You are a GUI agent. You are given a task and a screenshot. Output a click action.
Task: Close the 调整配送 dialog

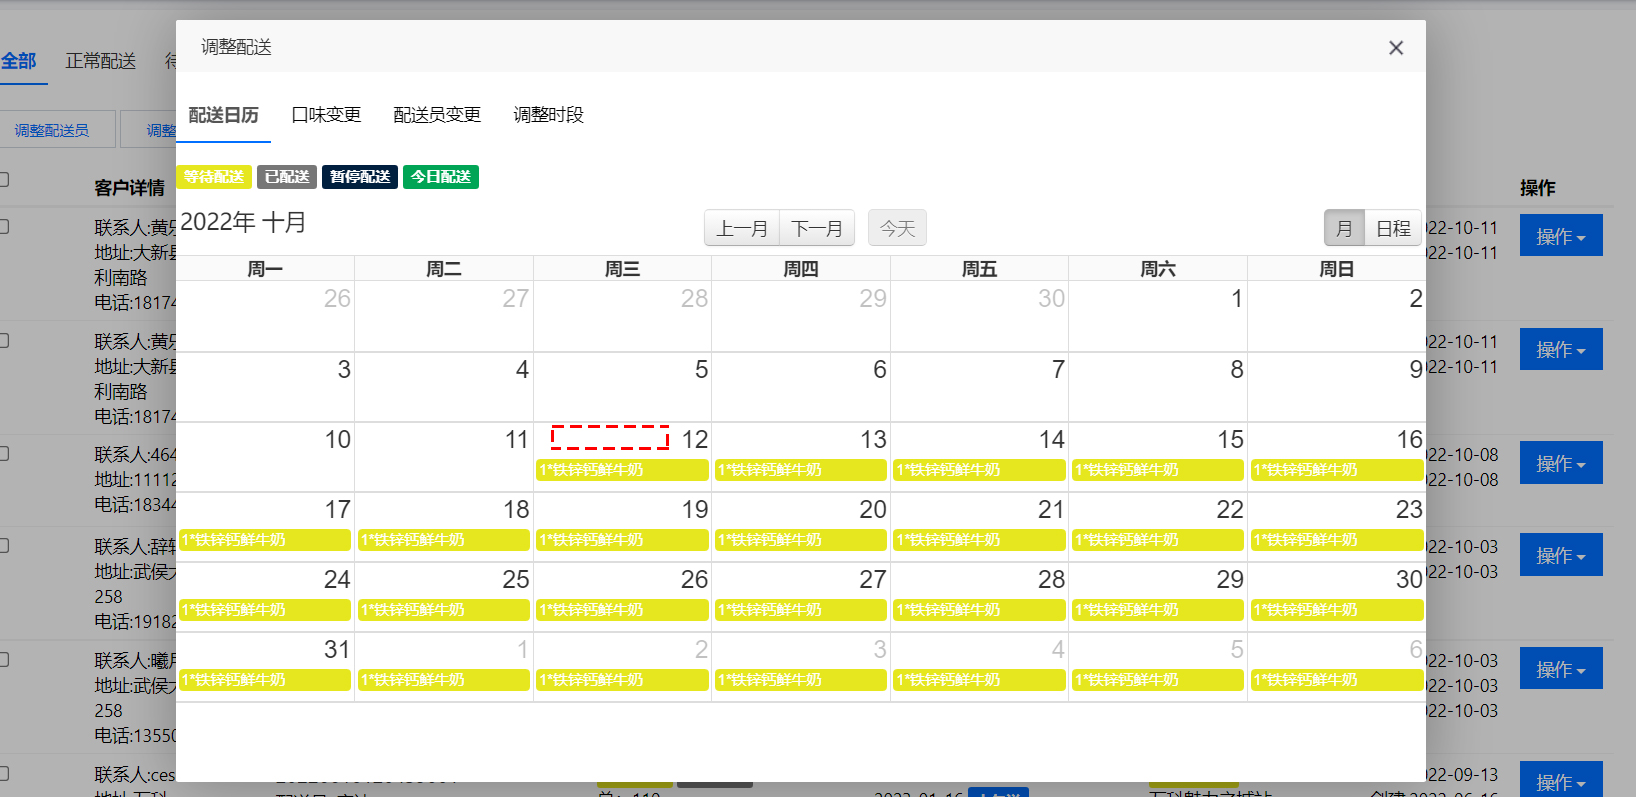pos(1396,48)
